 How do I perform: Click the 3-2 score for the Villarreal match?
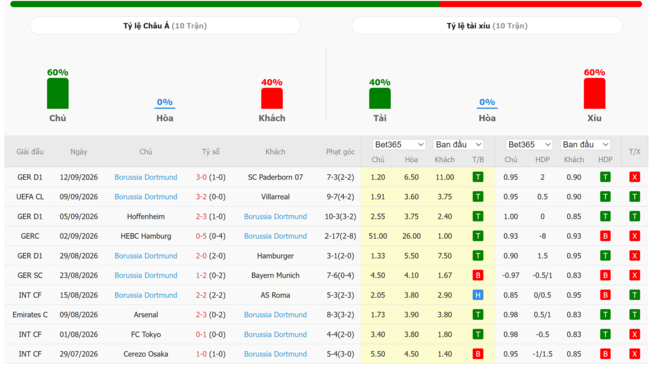[x=201, y=196]
